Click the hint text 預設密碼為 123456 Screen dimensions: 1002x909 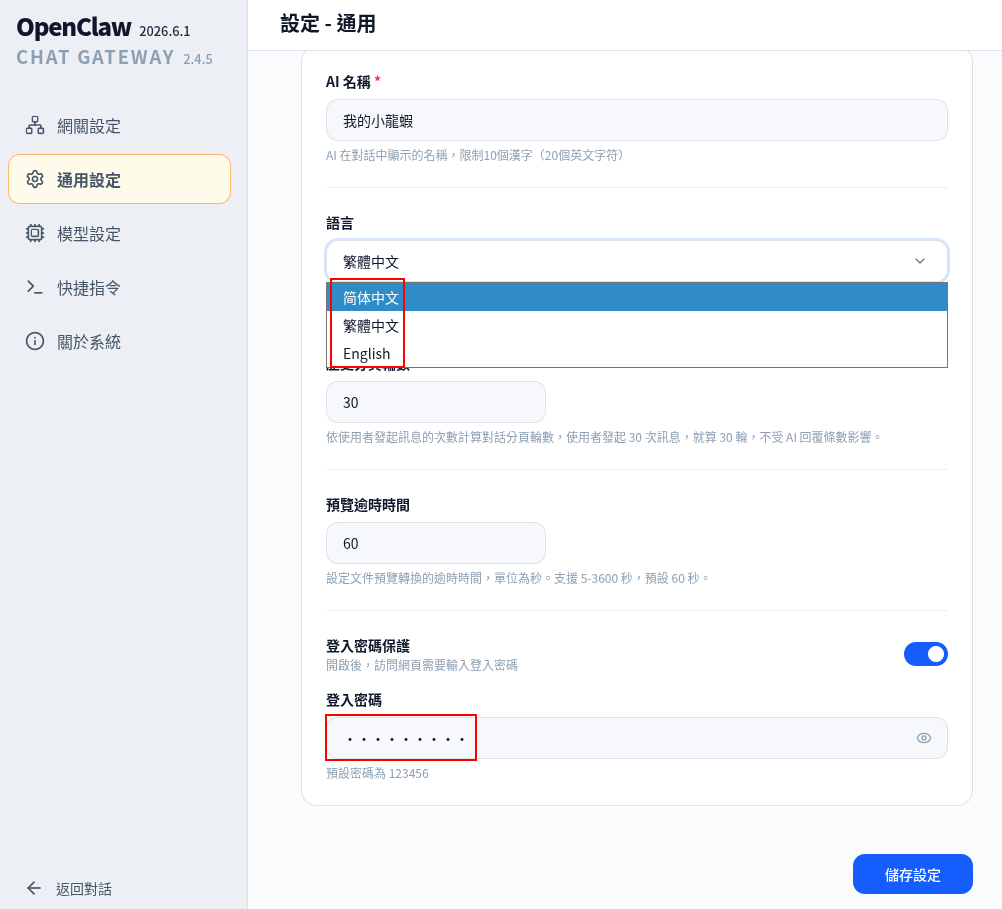pyautogui.click(x=377, y=773)
